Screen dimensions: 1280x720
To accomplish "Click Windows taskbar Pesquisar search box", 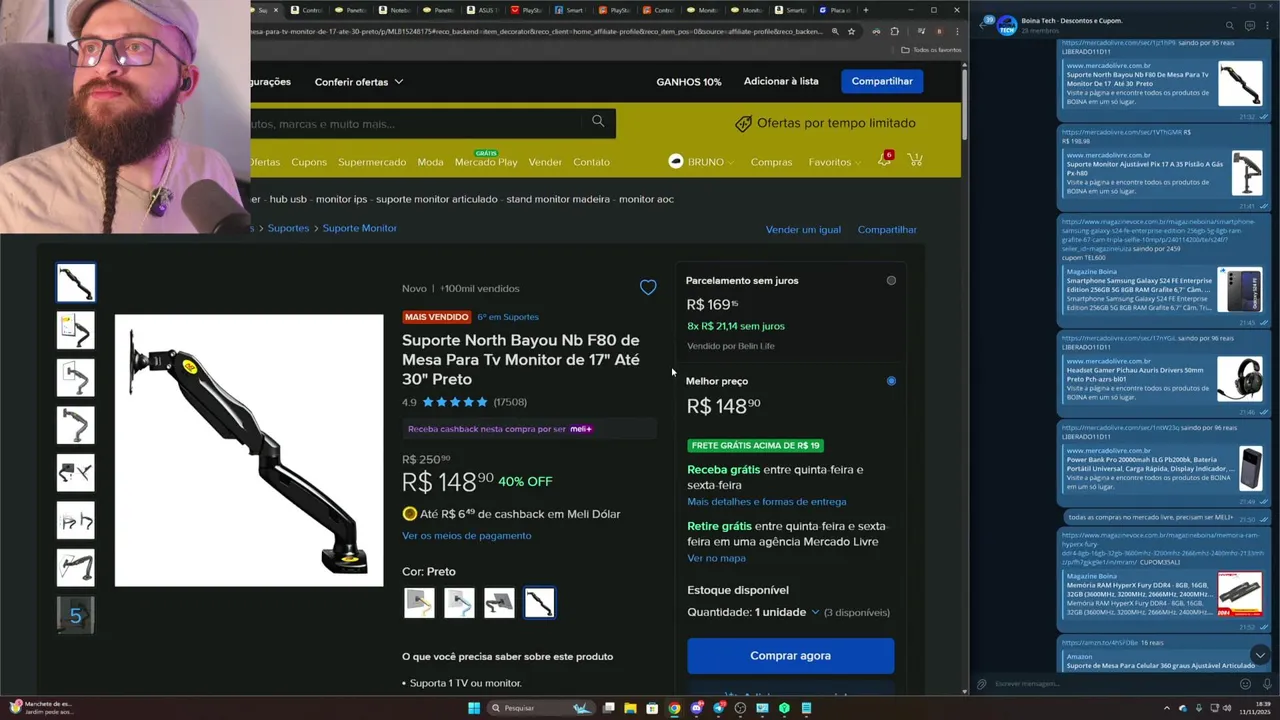I will point(539,708).
